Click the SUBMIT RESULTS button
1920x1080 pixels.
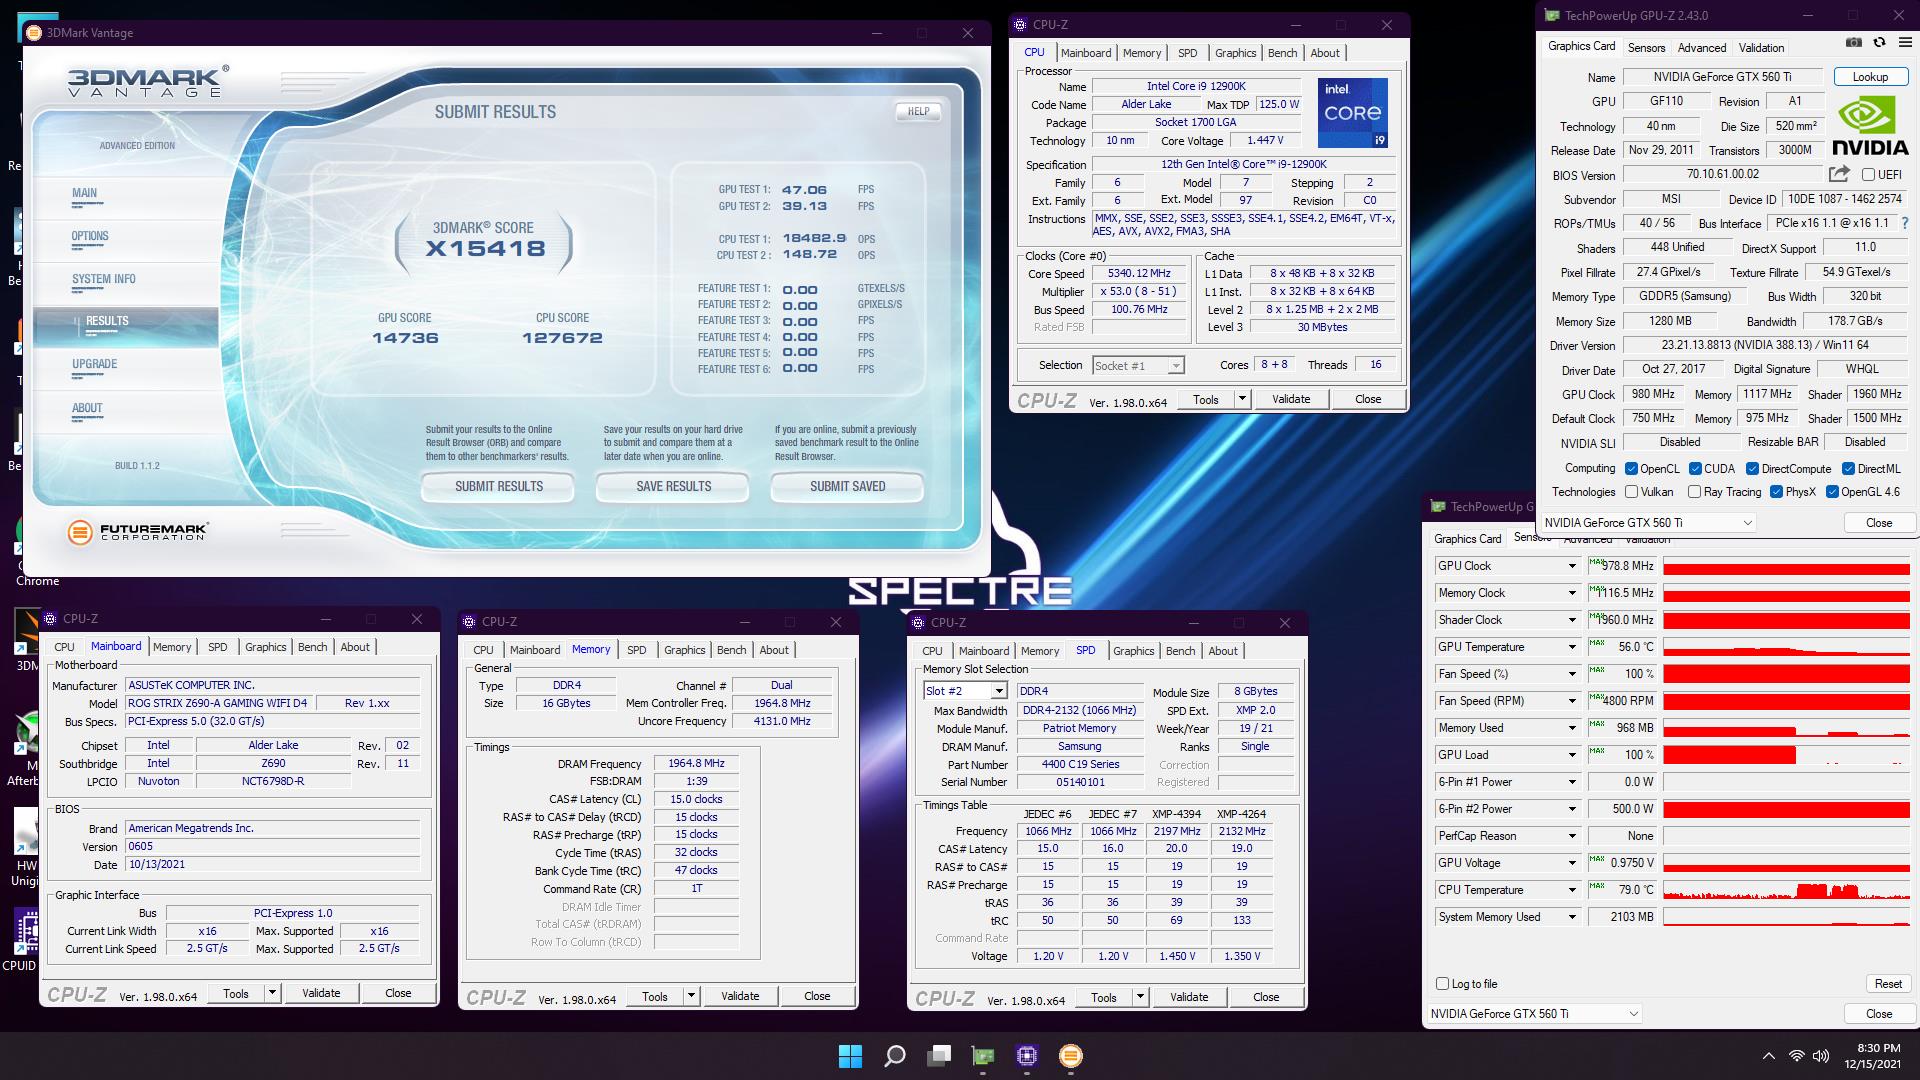click(499, 486)
